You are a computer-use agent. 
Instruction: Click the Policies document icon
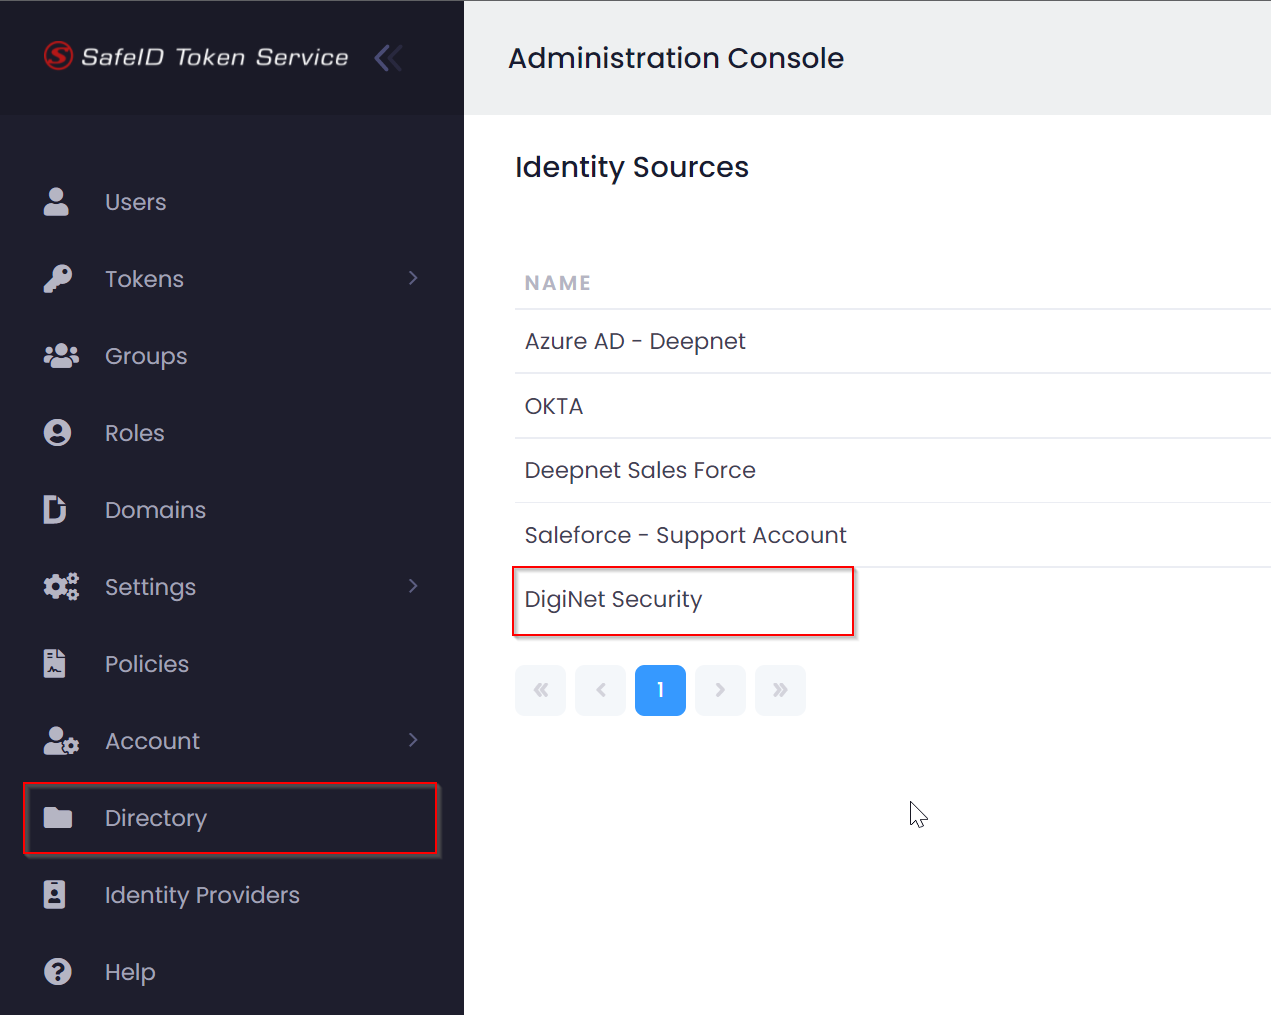coord(55,664)
